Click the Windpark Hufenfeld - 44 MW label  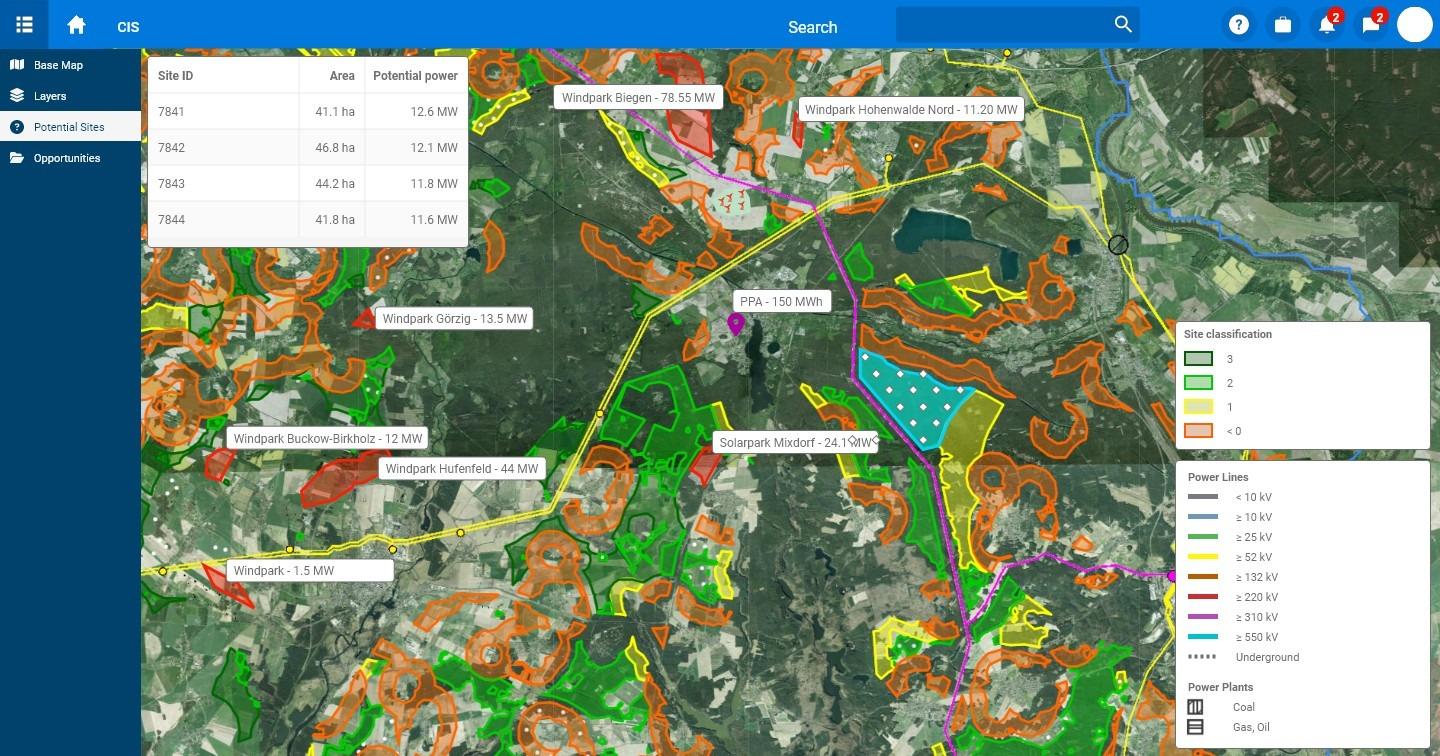coord(461,468)
